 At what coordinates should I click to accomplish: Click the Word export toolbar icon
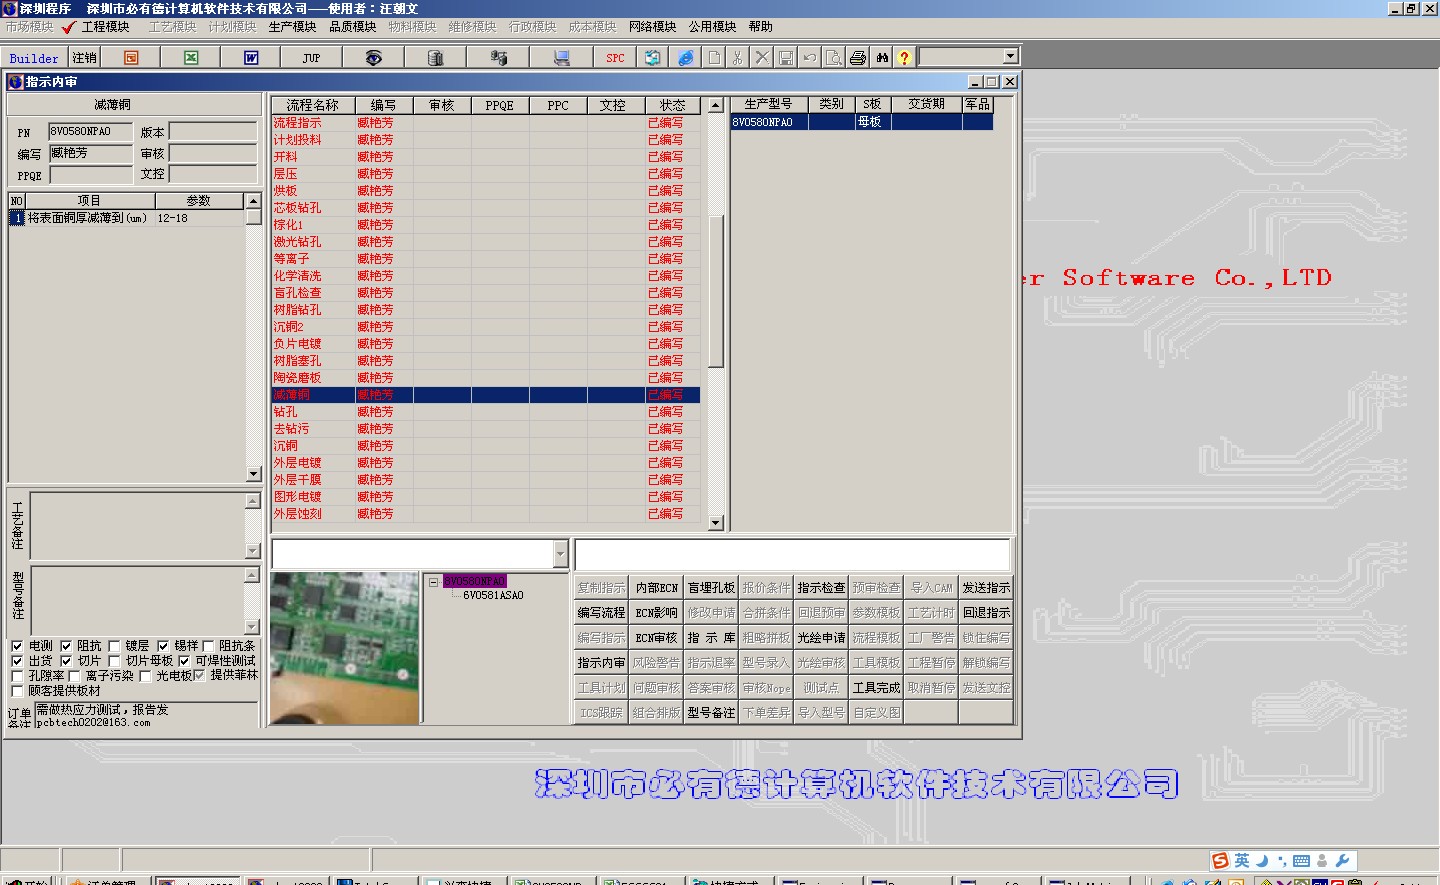pos(251,58)
